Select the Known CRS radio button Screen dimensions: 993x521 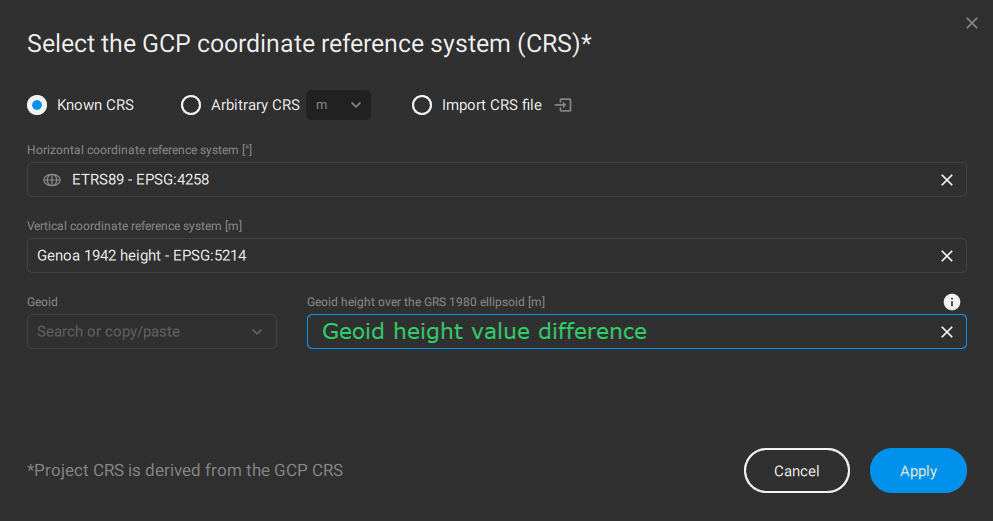tap(37, 105)
